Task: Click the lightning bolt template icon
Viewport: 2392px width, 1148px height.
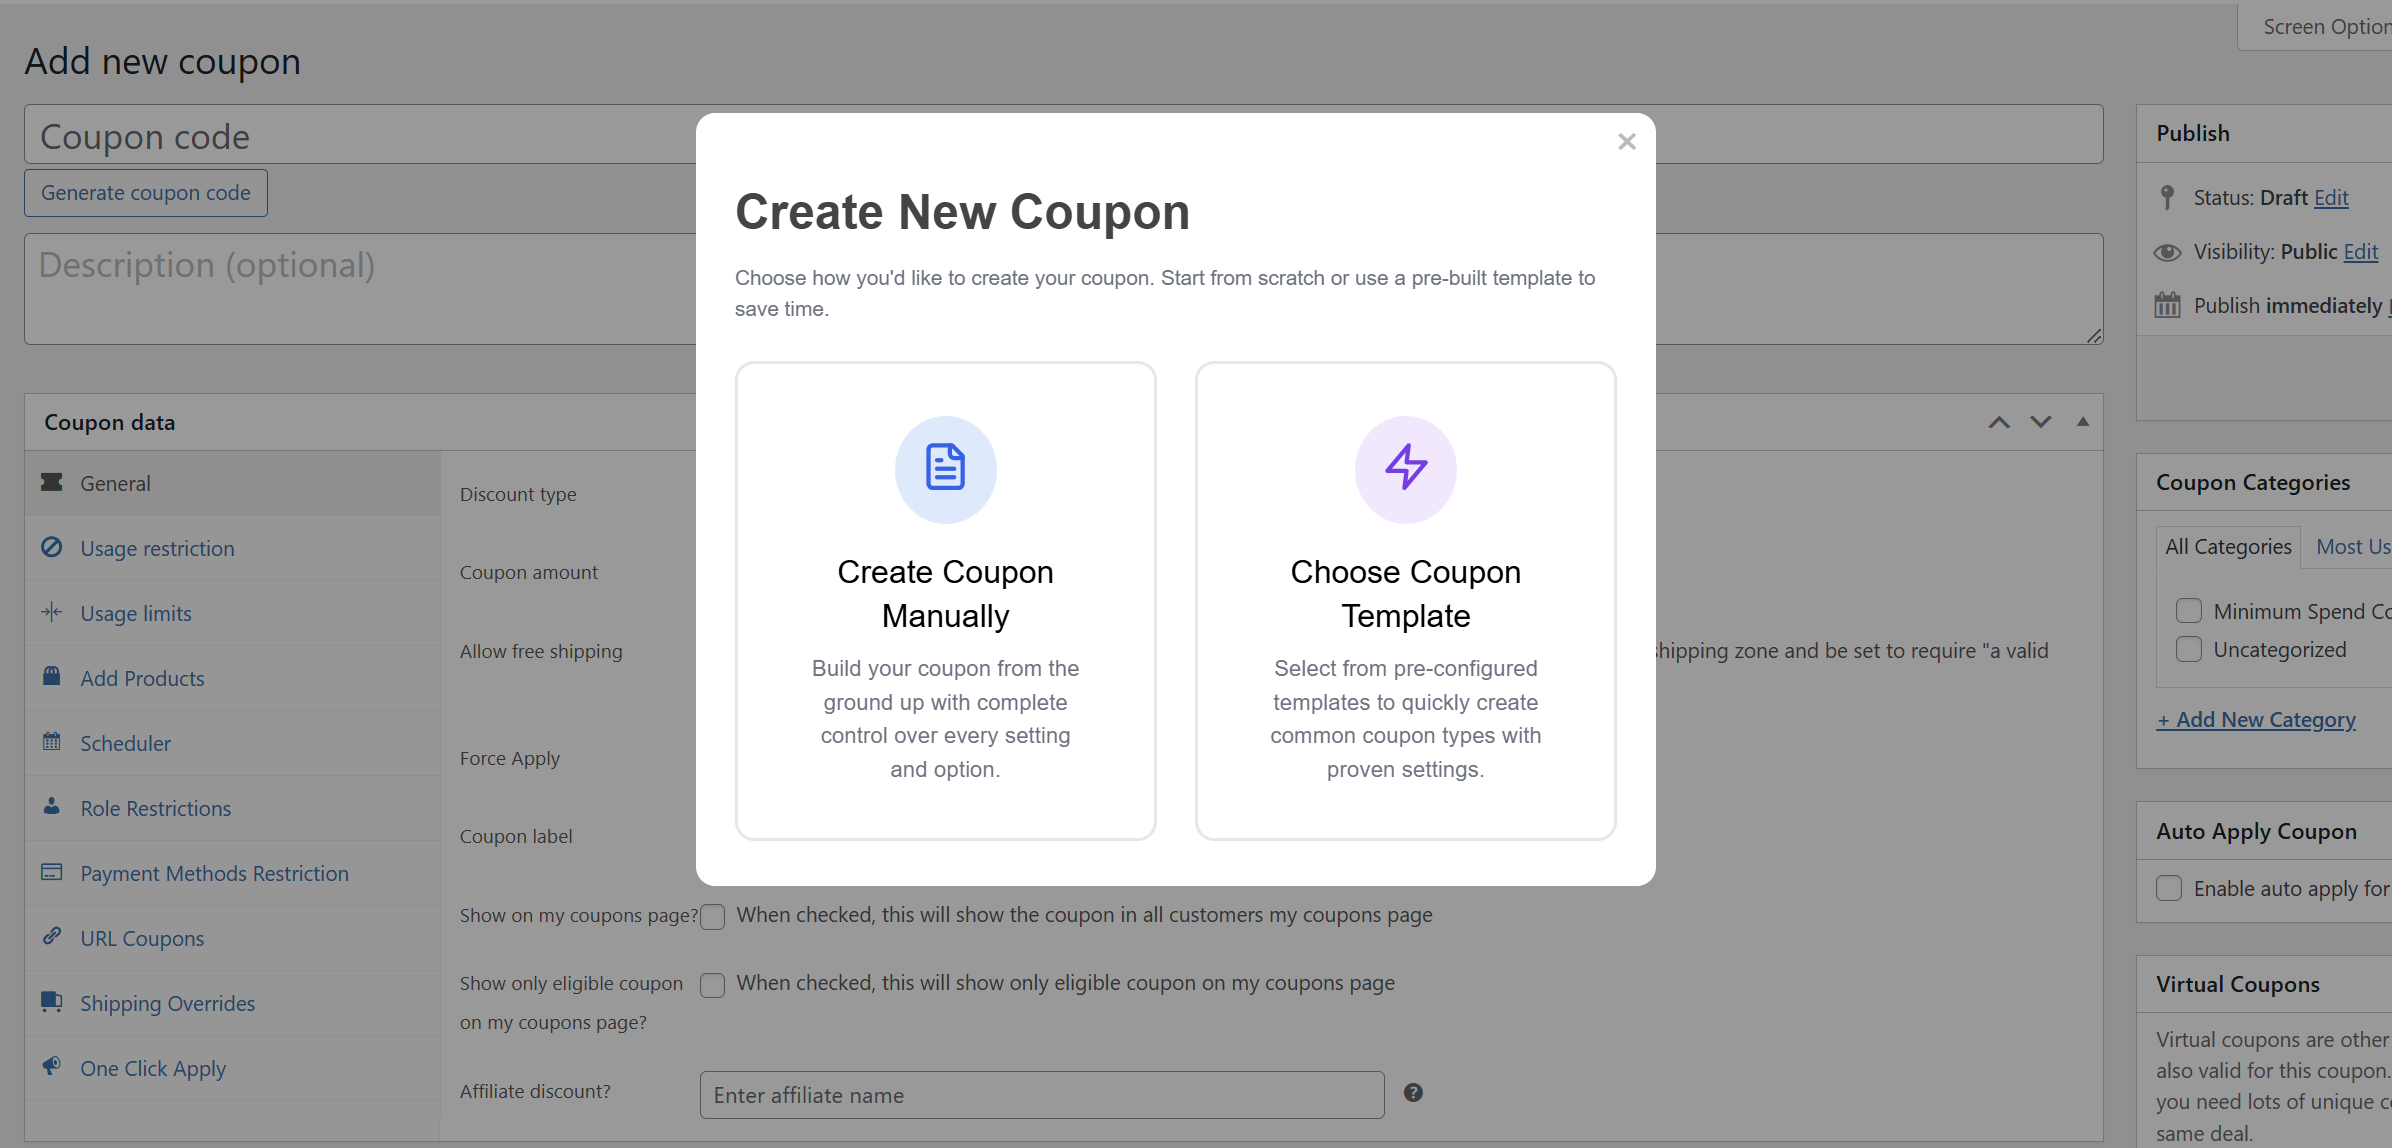Action: click(1405, 468)
